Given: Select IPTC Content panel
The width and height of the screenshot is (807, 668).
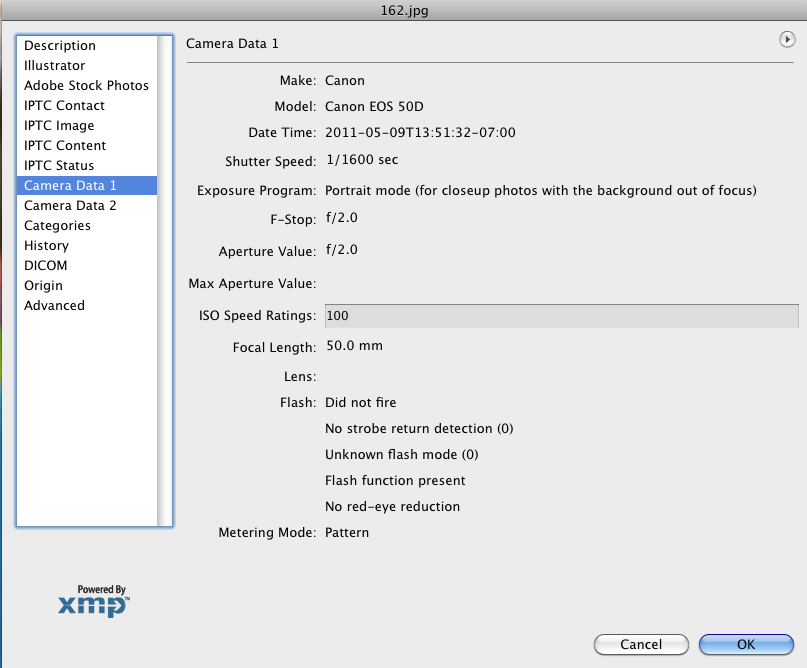Looking at the screenshot, I should [x=65, y=146].
